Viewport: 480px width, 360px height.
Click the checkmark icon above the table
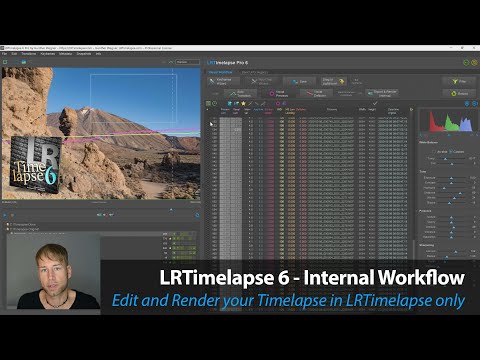click(375, 103)
